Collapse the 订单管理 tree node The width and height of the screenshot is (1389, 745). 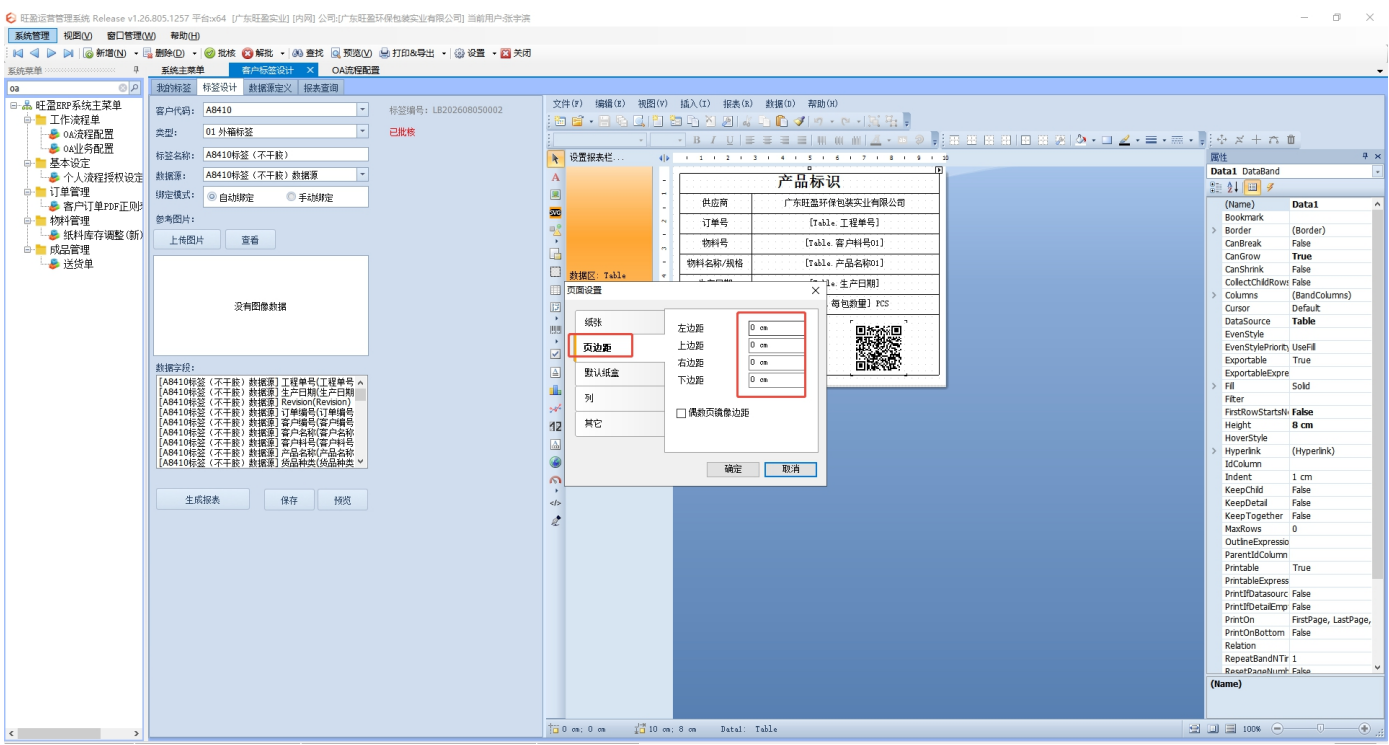coord(28,192)
